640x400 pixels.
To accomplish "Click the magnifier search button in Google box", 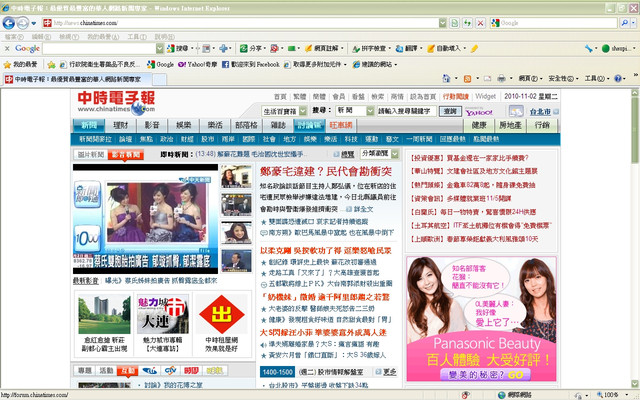I will click(x=624, y=23).
